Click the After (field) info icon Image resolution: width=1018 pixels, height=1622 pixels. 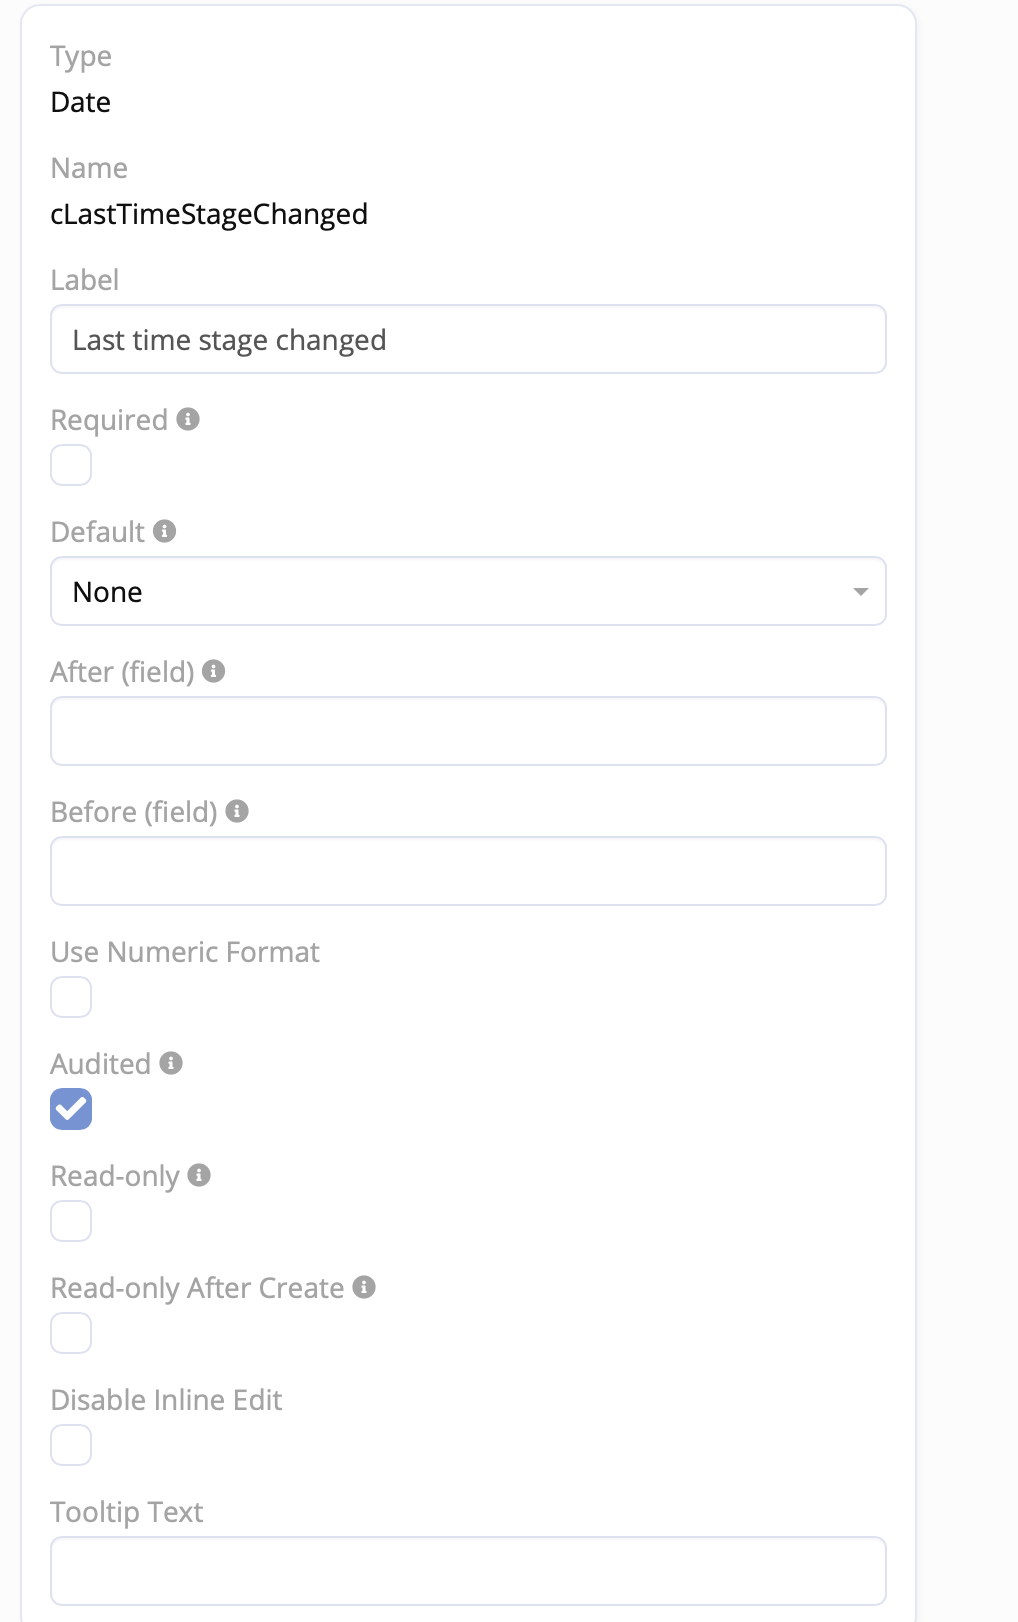[213, 671]
